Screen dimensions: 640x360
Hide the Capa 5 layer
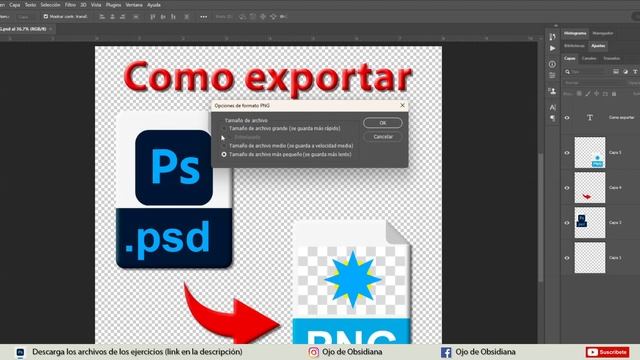[x=567, y=153]
